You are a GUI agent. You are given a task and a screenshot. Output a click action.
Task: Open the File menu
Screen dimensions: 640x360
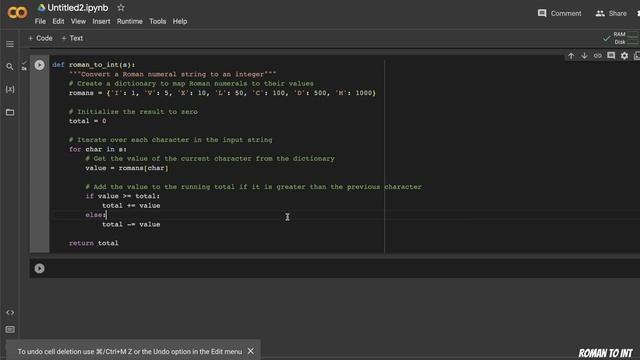(x=40, y=22)
